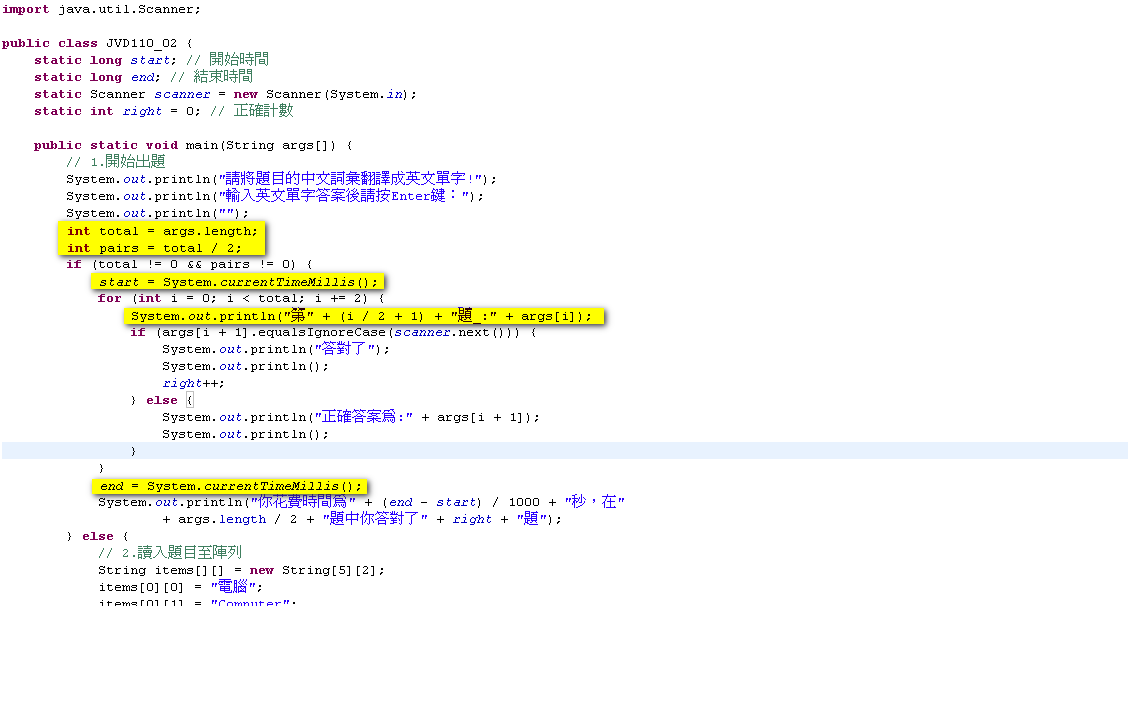The height and width of the screenshot is (708, 1128).
Task: Click the highlighted 'start = System.currentTimeMillis();' line
Action: (238, 282)
